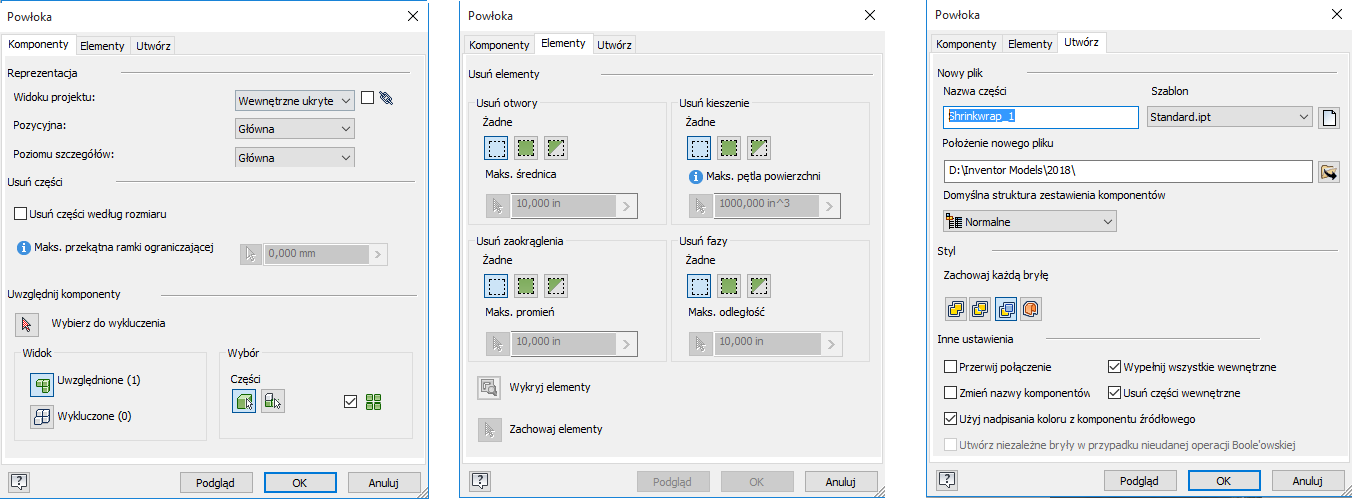Screen dimensions: 1352x499
Task: Open help in the Komponenty dialog
Action: tap(19, 482)
